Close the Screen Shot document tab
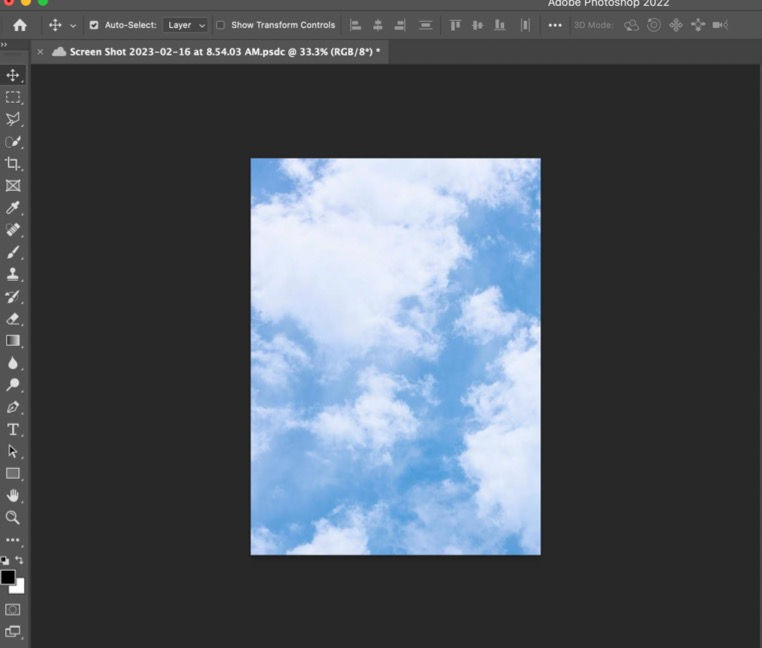This screenshot has height=648, width=762. 40,51
